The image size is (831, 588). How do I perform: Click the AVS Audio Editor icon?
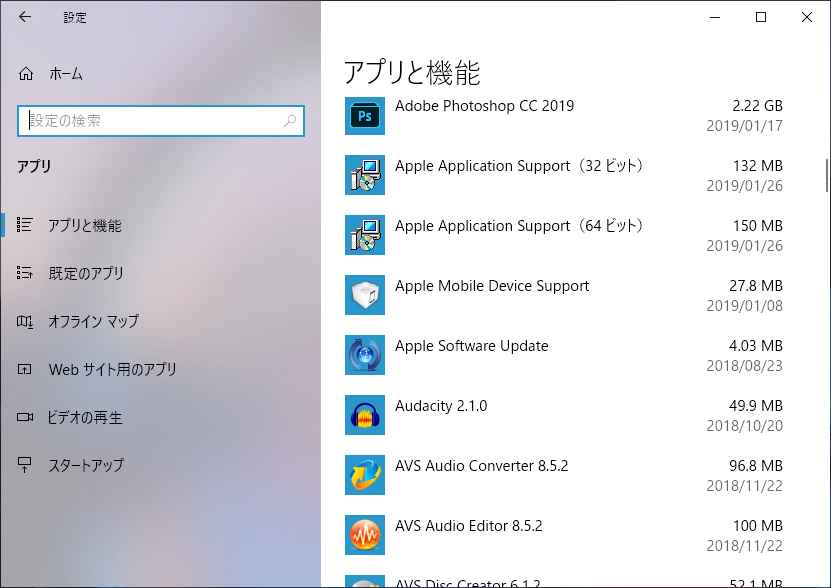coord(365,534)
